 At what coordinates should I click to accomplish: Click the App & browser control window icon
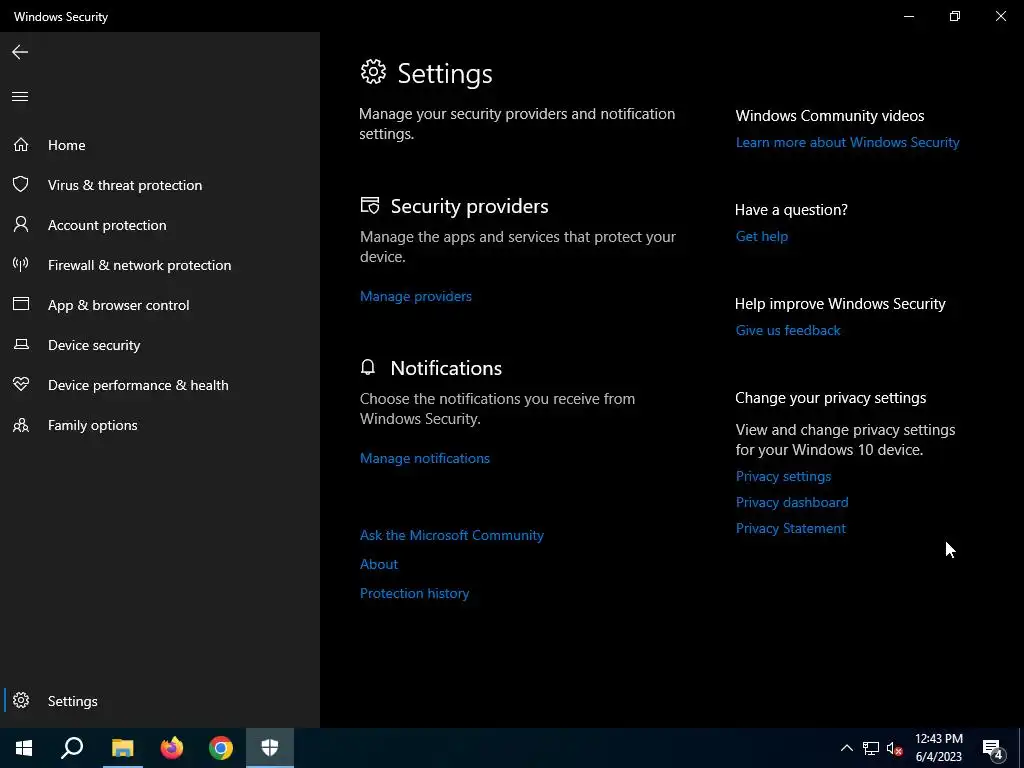tap(21, 304)
